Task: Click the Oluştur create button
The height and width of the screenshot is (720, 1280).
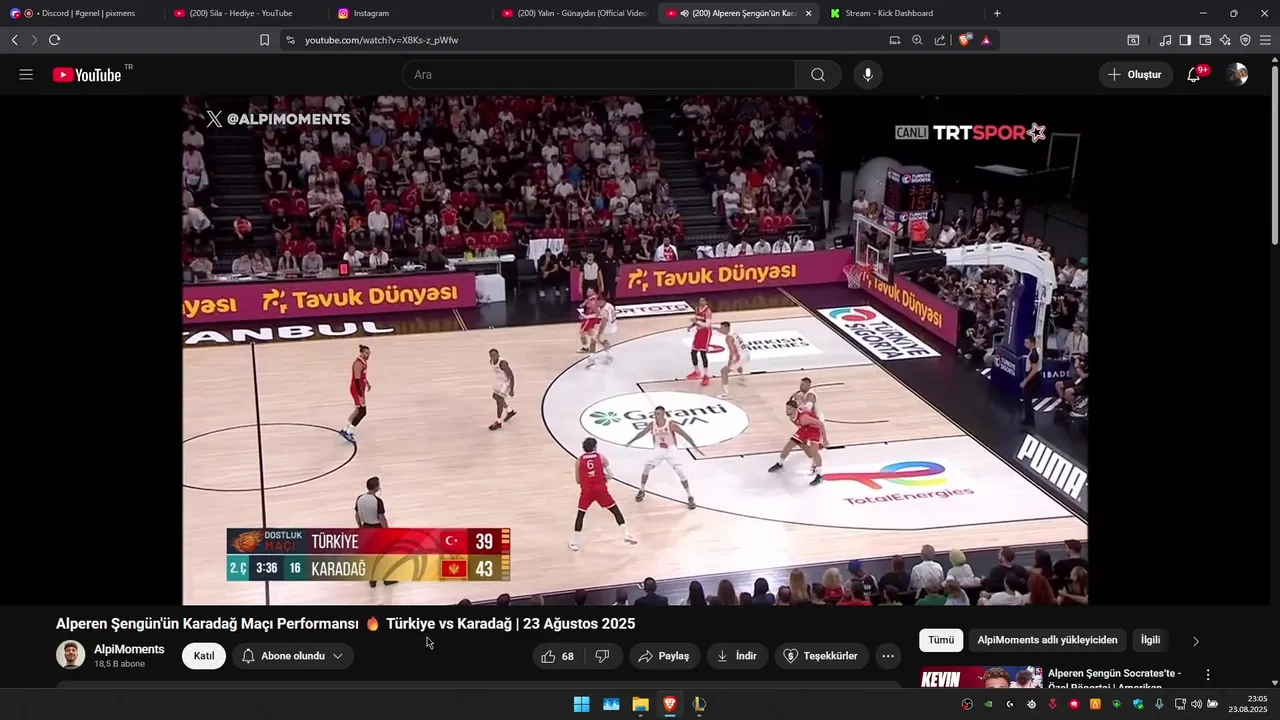Action: tap(1135, 75)
